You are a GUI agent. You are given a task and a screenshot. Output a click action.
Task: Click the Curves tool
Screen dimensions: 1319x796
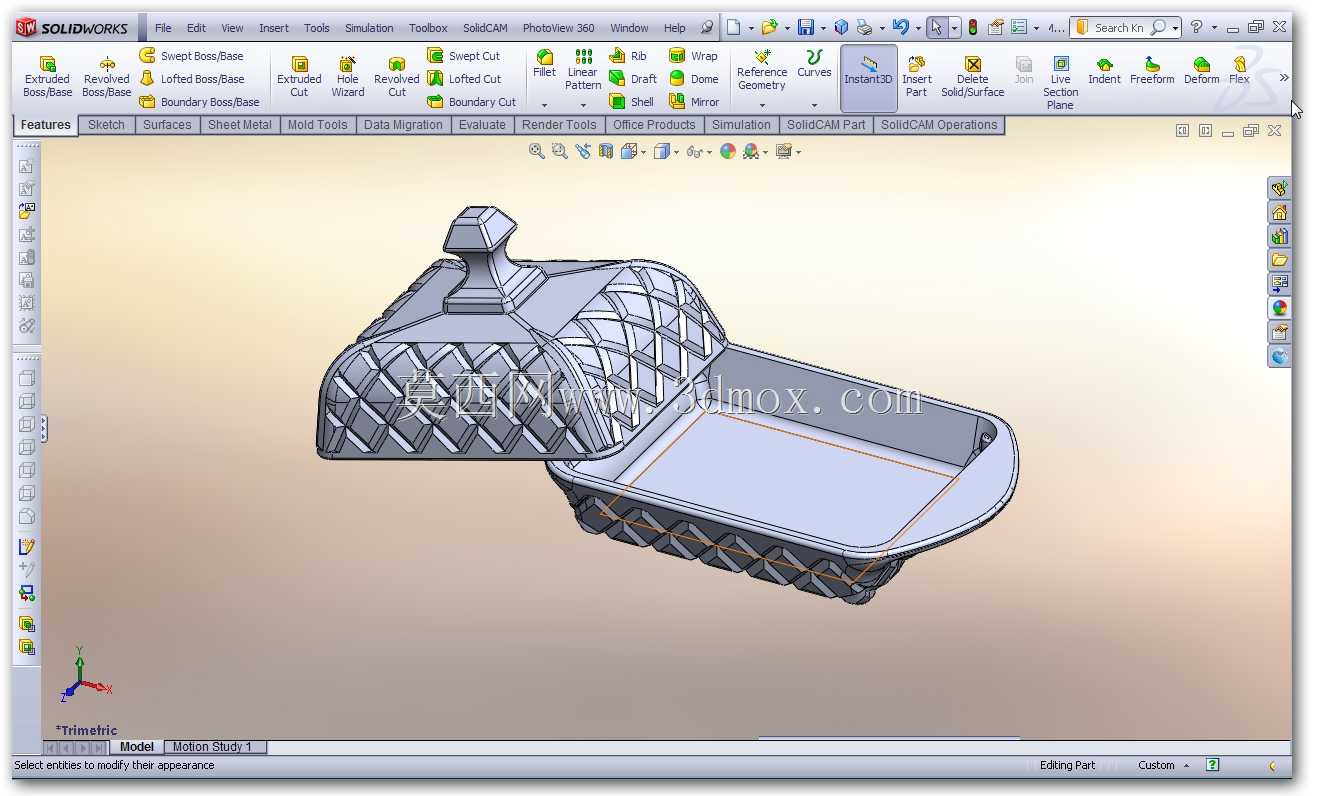(814, 64)
